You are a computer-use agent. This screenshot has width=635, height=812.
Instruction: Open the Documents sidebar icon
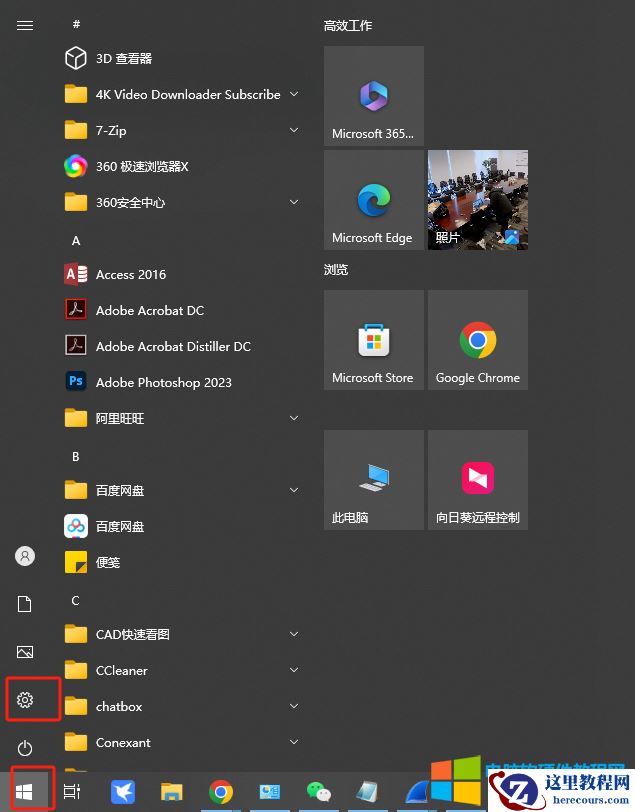click(25, 604)
